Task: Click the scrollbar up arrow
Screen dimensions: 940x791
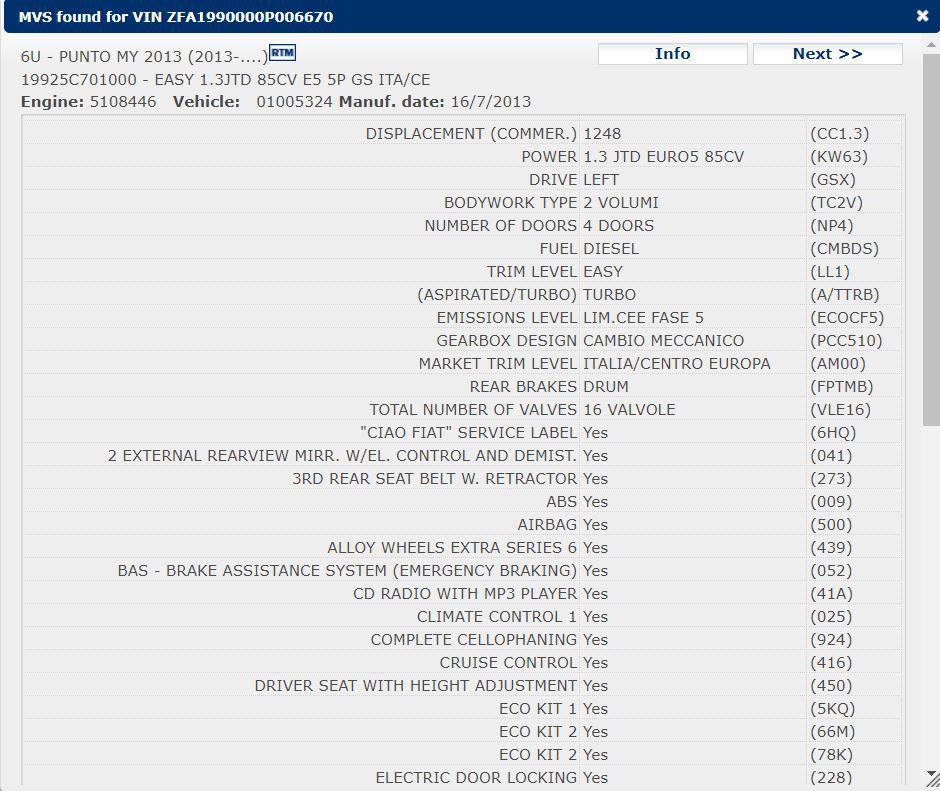Action: tap(931, 45)
